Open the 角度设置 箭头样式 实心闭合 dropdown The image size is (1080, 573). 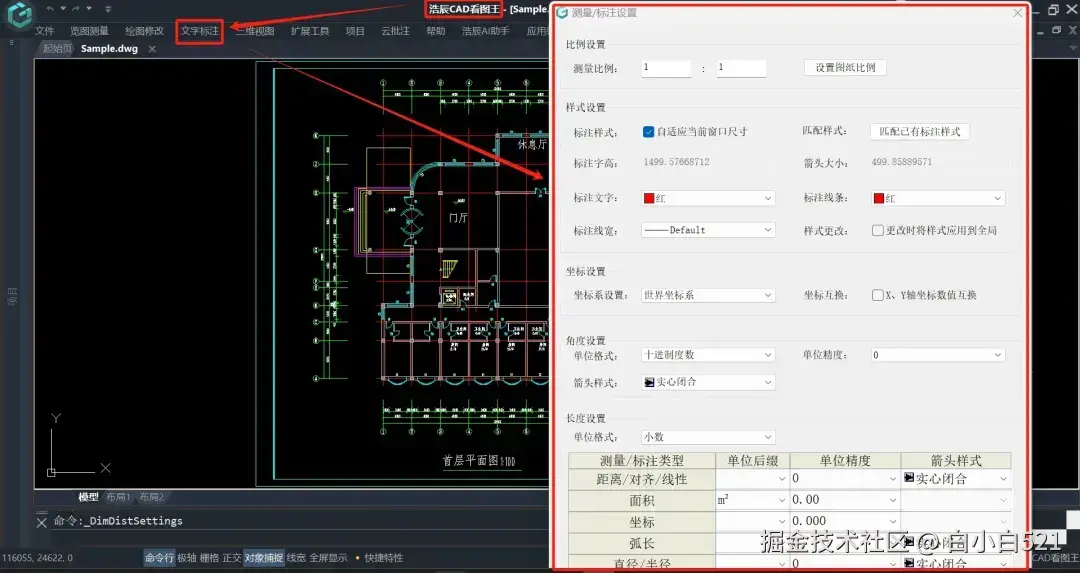(x=708, y=382)
